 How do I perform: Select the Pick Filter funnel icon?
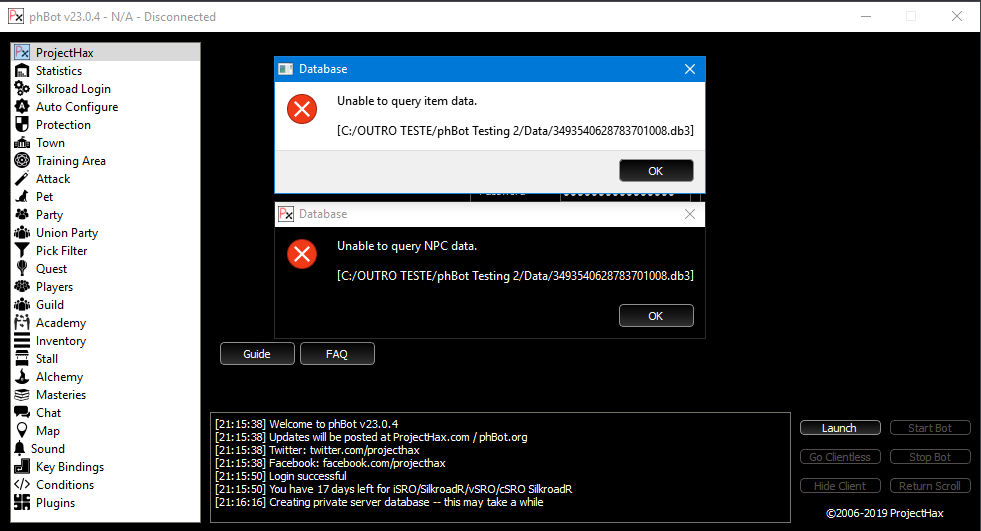(x=22, y=251)
